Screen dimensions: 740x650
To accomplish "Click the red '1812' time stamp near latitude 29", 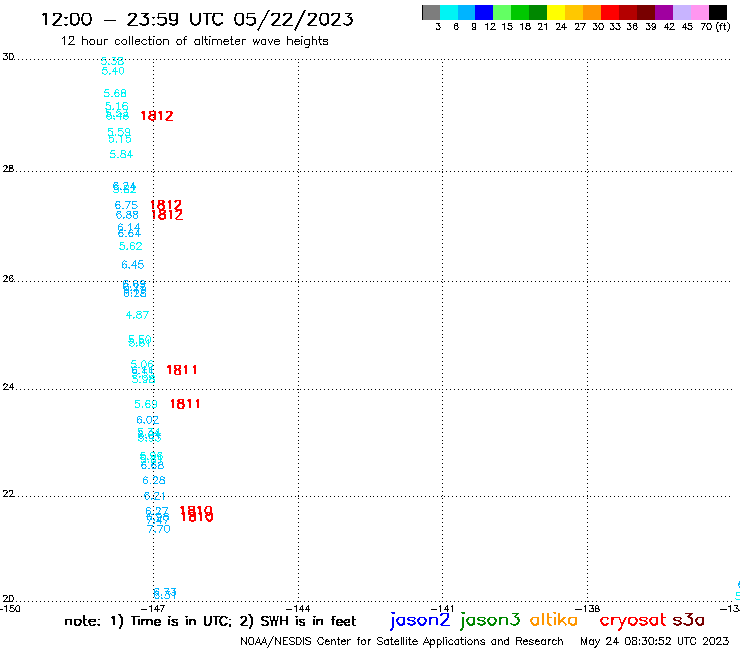I will (157, 116).
